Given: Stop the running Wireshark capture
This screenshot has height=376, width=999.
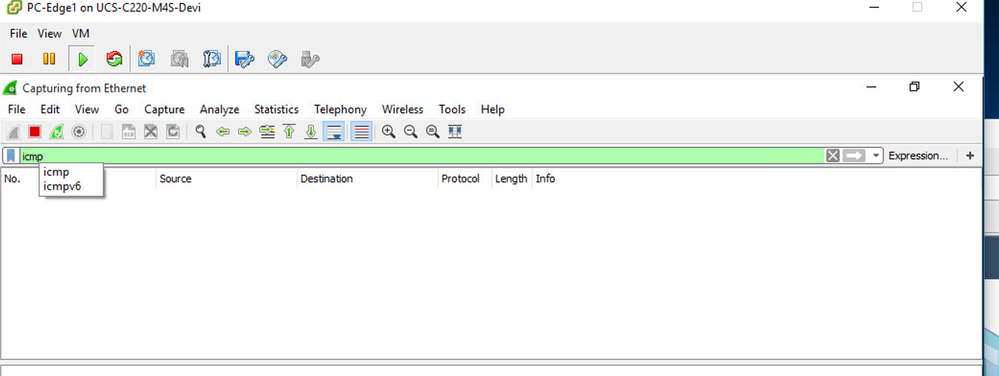Looking at the screenshot, I should point(34,132).
